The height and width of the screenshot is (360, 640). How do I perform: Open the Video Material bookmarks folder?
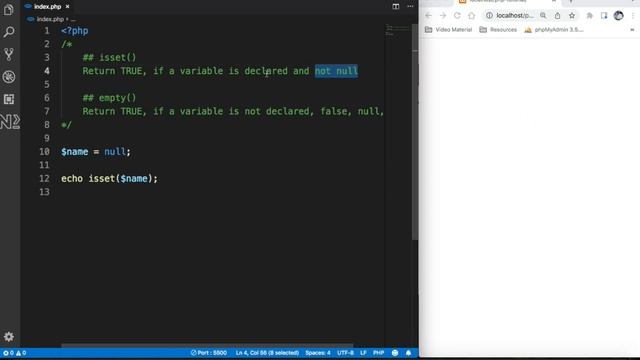(x=448, y=30)
